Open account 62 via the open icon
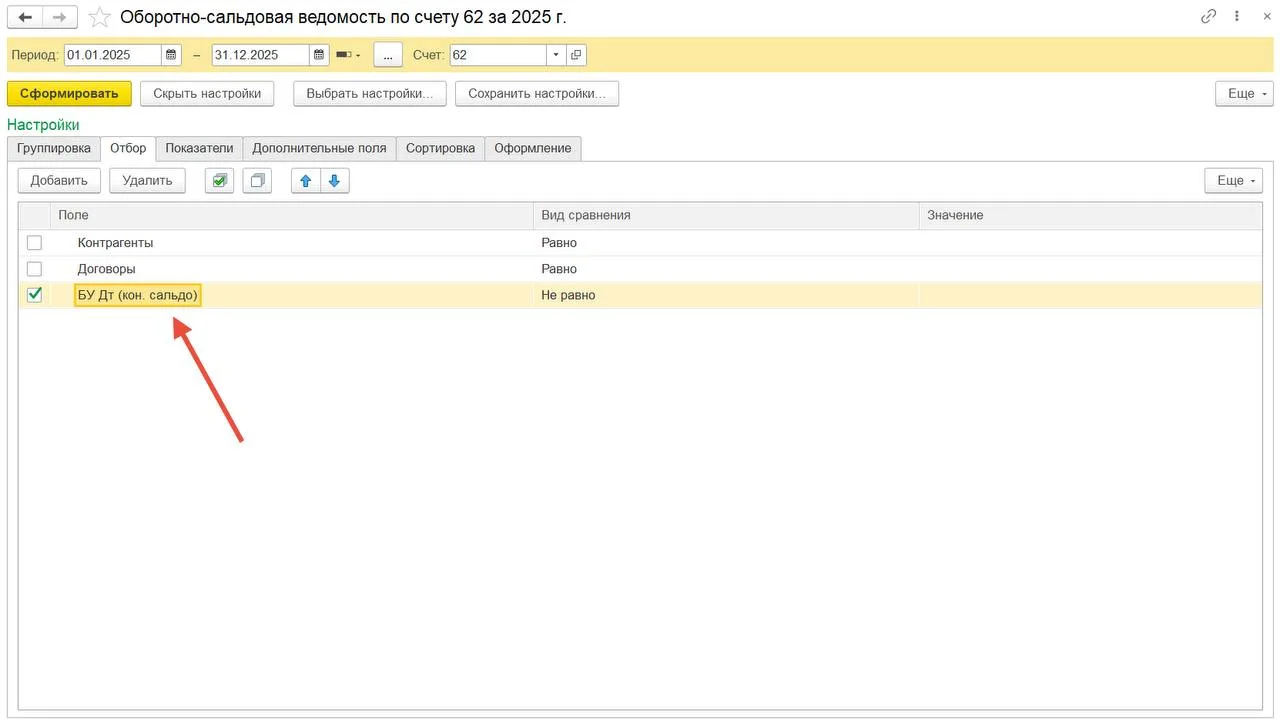This screenshot has width=1280, height=725. click(x=576, y=55)
